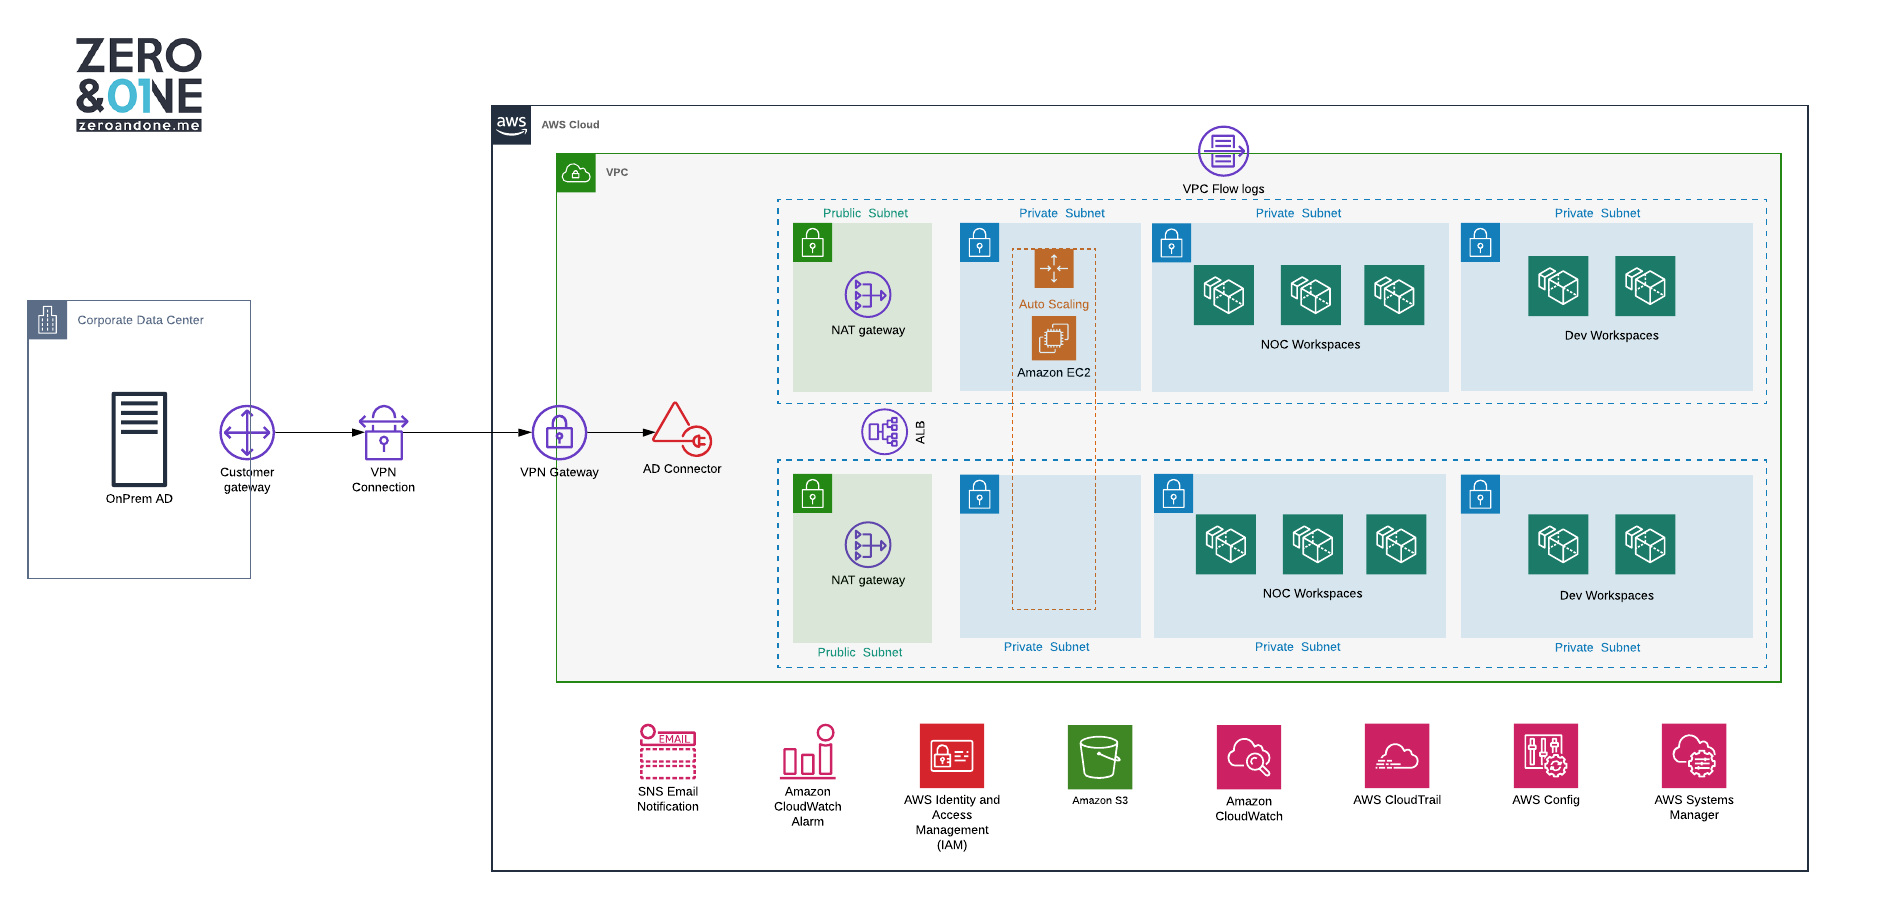Select the VPN Connection icon
This screenshot has height=899, width=1881.
pyautogui.click(x=383, y=432)
